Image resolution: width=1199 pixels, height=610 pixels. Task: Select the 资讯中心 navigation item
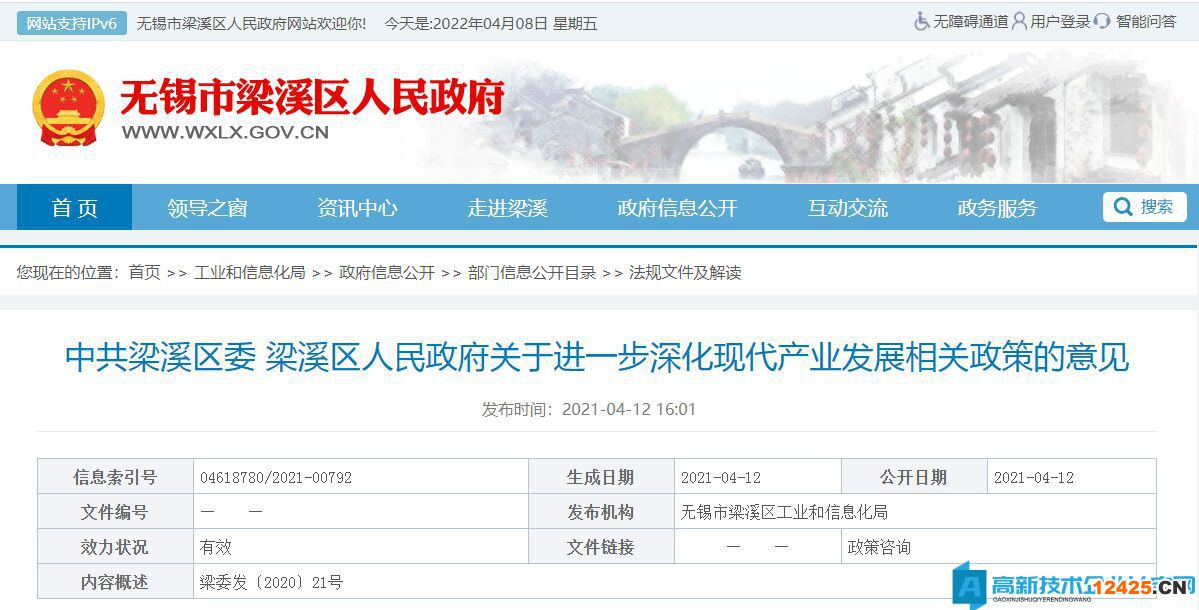357,207
